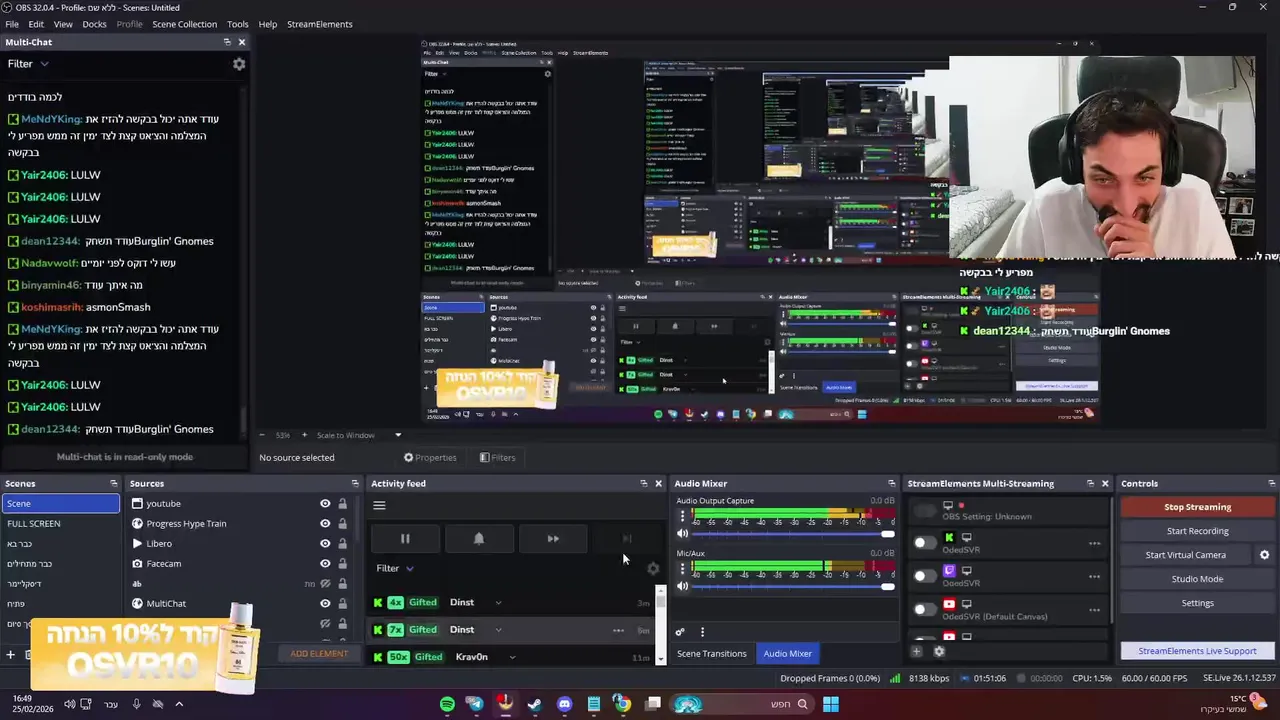
Task: Open Audio Mixer menu dots beside gears
Action: [x=702, y=632]
